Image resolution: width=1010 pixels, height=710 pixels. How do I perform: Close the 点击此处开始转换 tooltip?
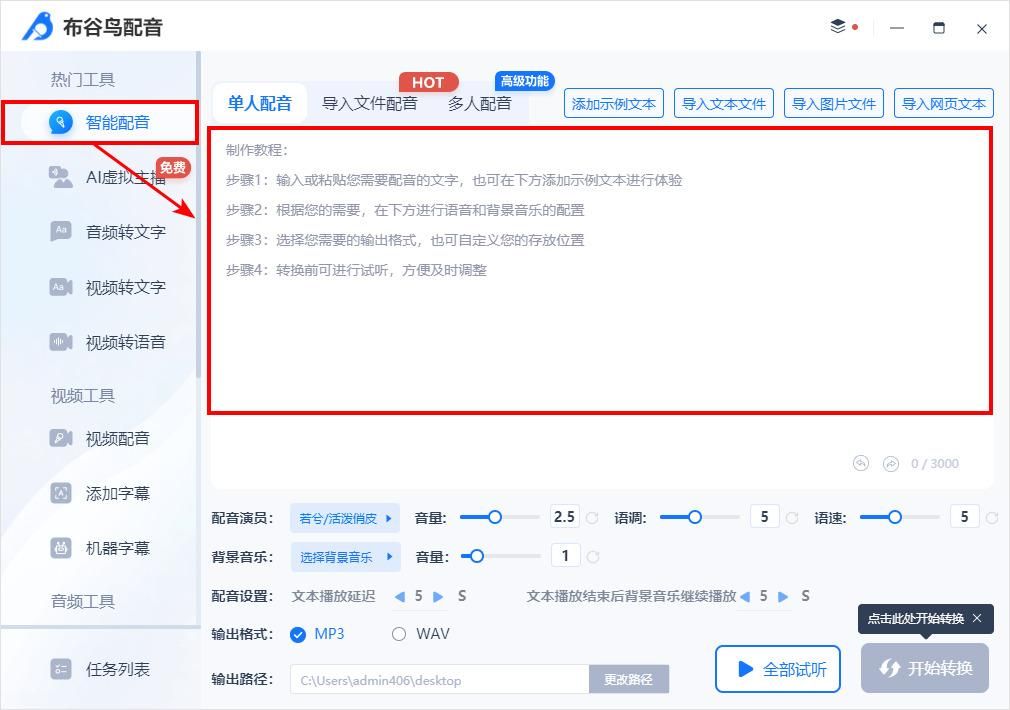tap(977, 619)
